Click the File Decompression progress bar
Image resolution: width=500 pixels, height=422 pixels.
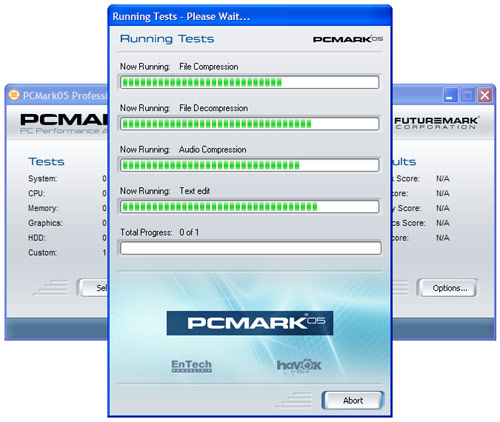[249, 124]
